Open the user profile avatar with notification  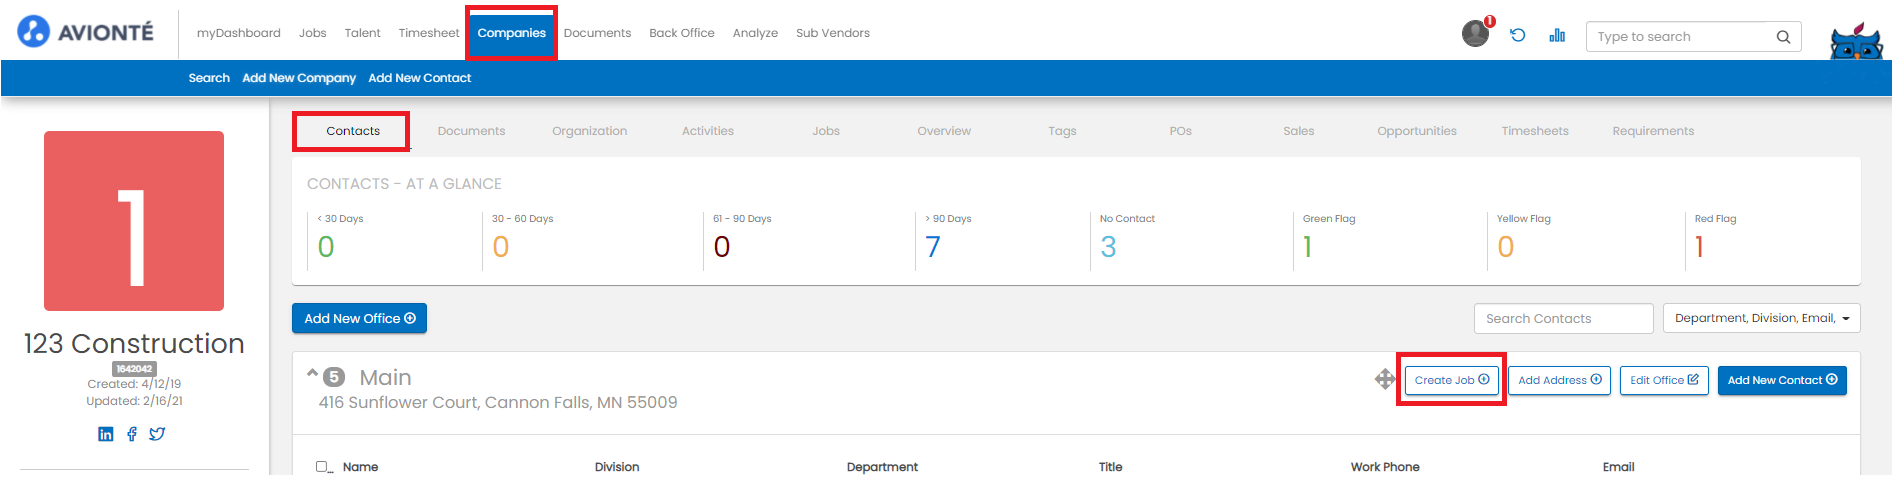pyautogui.click(x=1476, y=34)
